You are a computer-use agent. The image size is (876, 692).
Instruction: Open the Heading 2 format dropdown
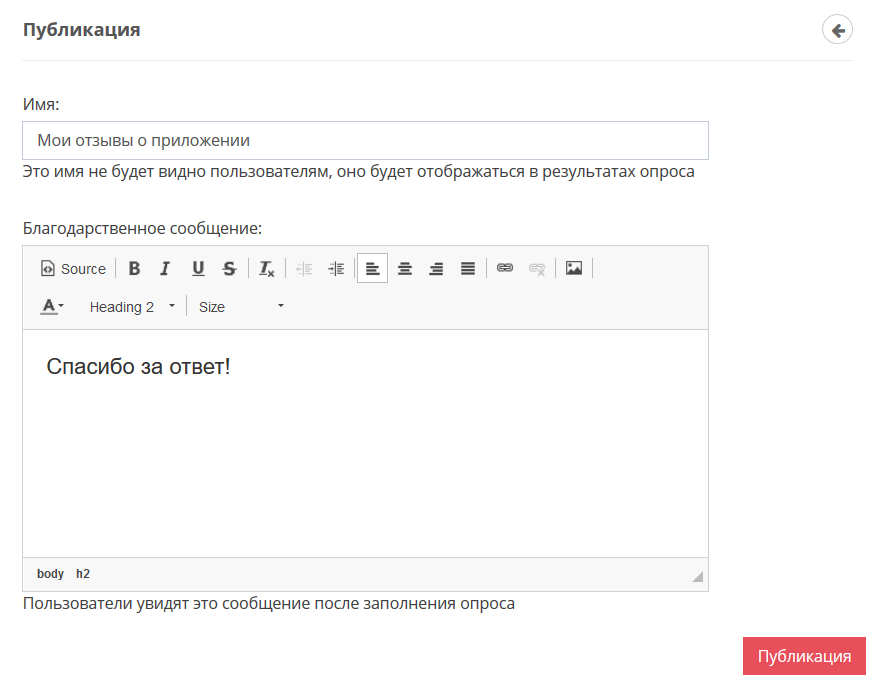click(131, 307)
